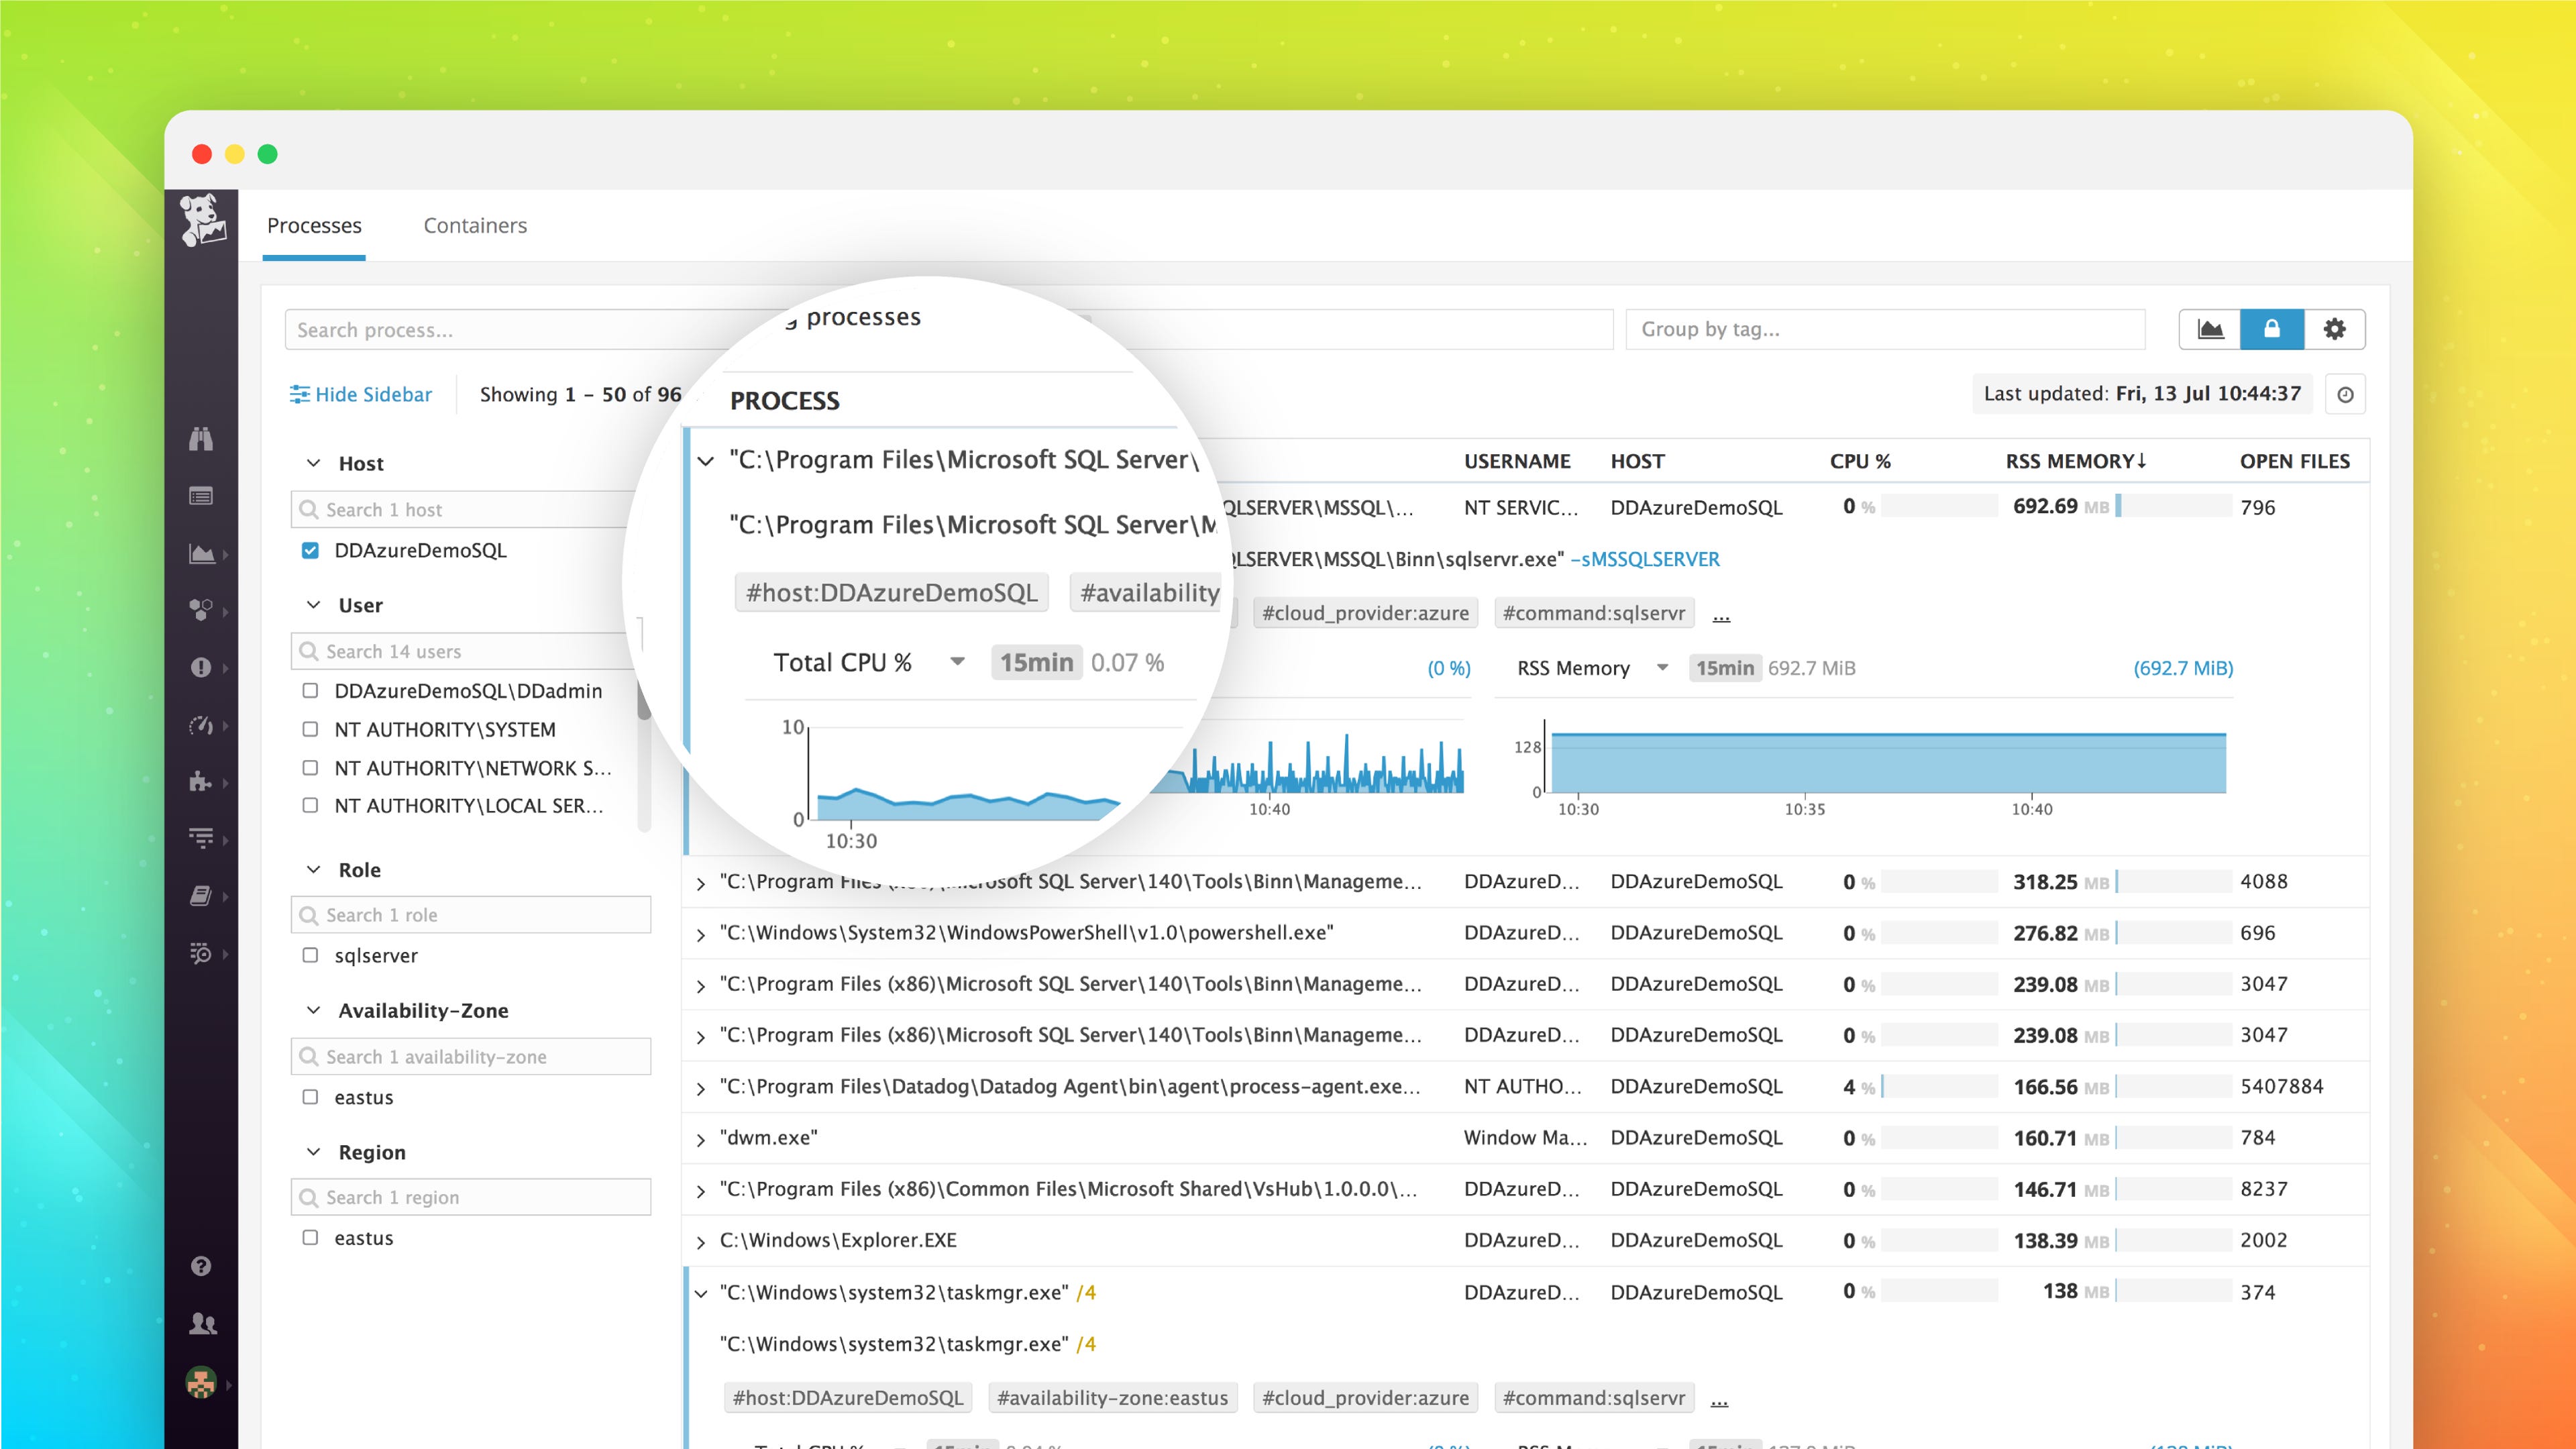
Task: Click the Group by tag field
Action: pos(1885,329)
